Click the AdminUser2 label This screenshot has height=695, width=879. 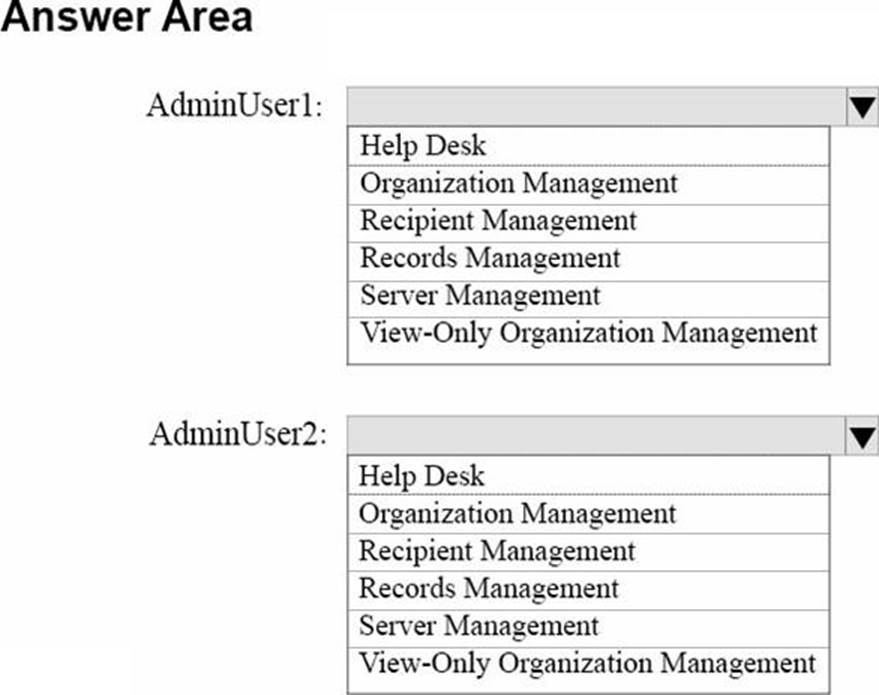click(237, 435)
